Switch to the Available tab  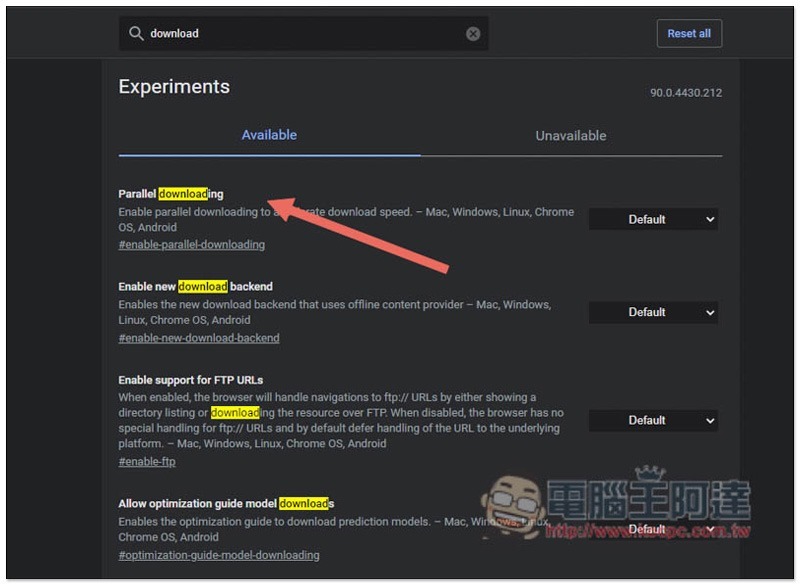tap(269, 135)
